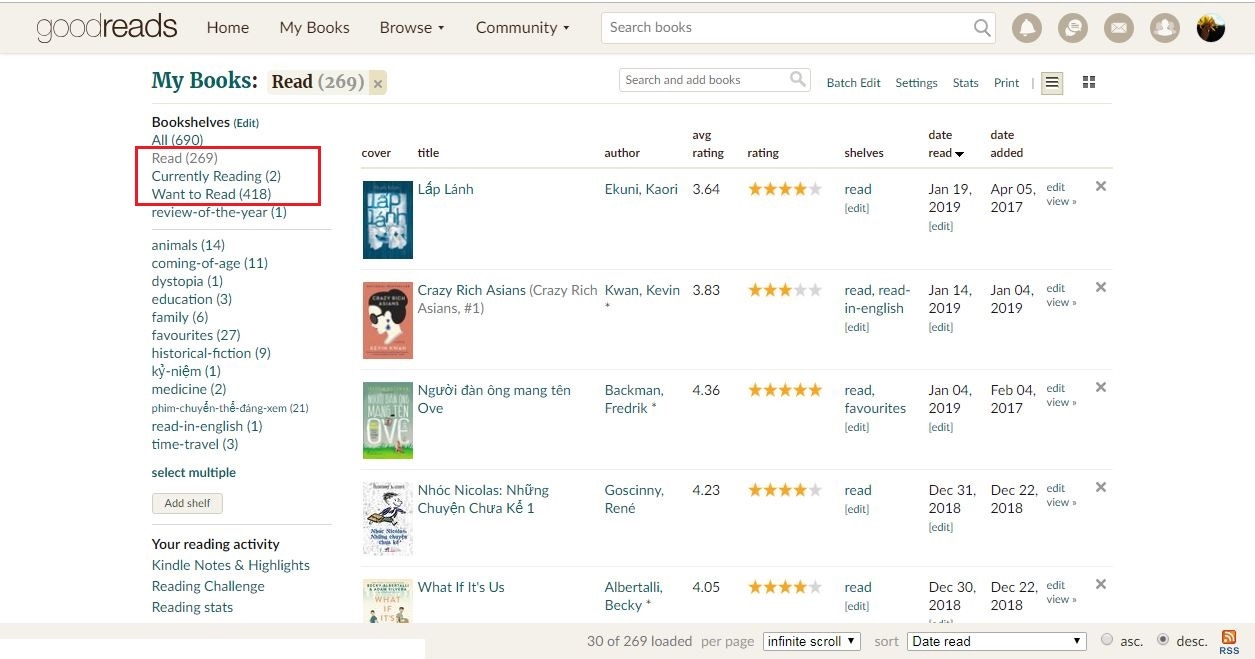The image size is (1255, 659).
Task: Click select multiple link
Action: pyautogui.click(x=194, y=472)
